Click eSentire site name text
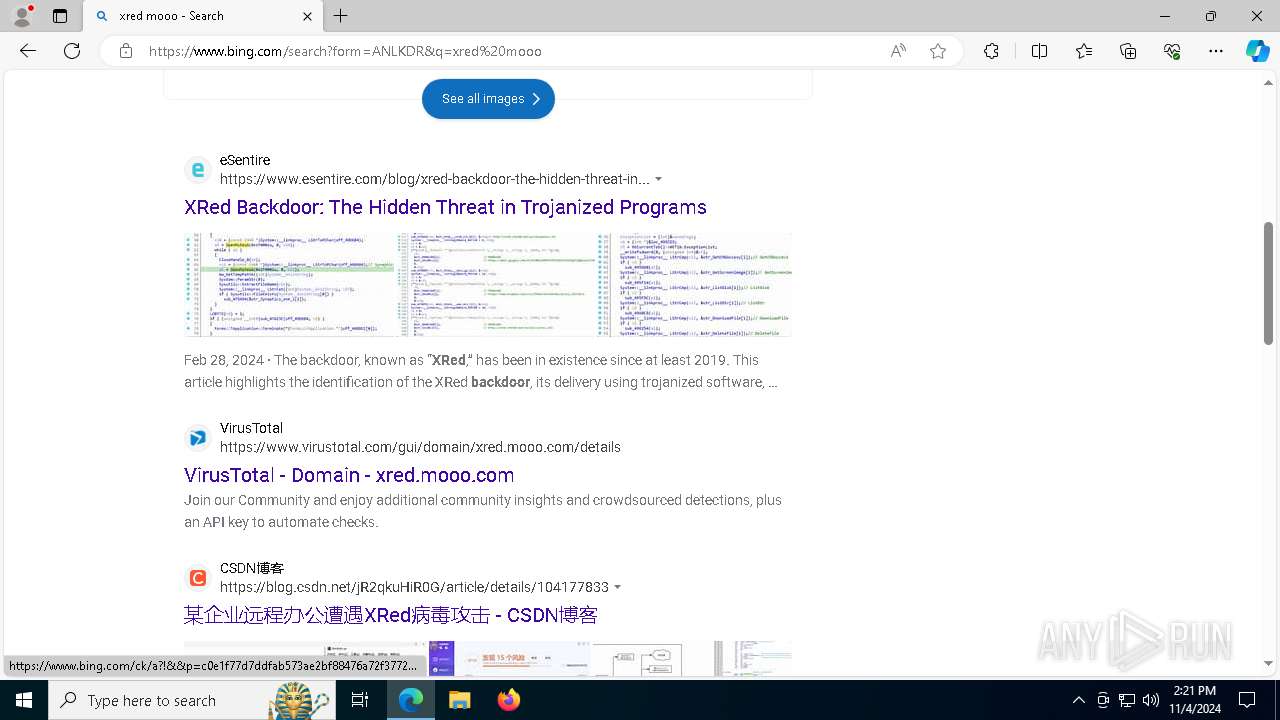 click(245, 160)
